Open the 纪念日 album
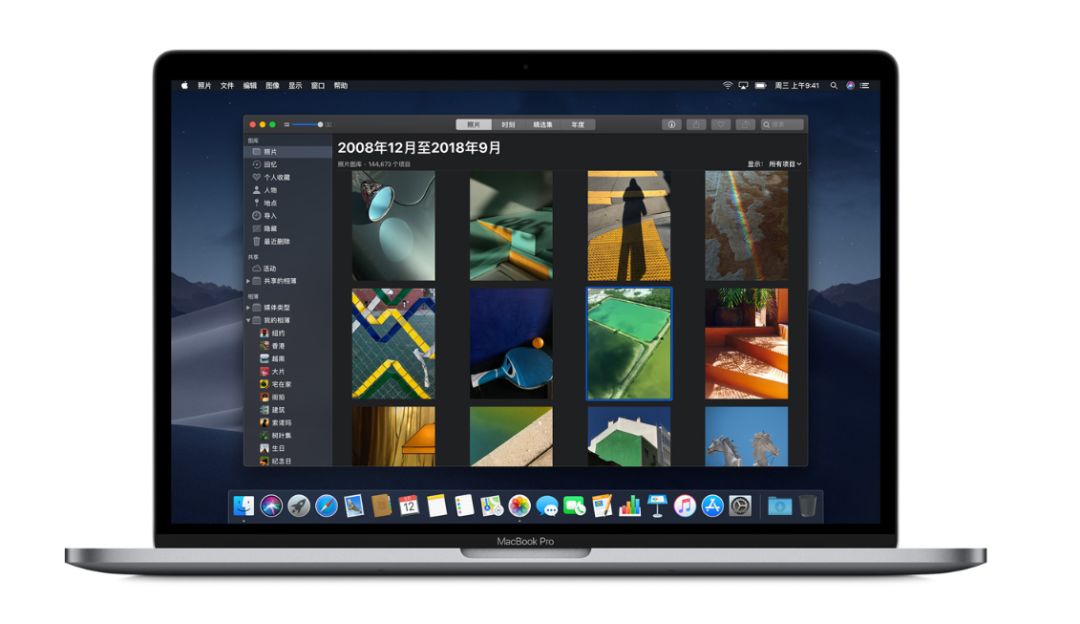 coord(276,461)
